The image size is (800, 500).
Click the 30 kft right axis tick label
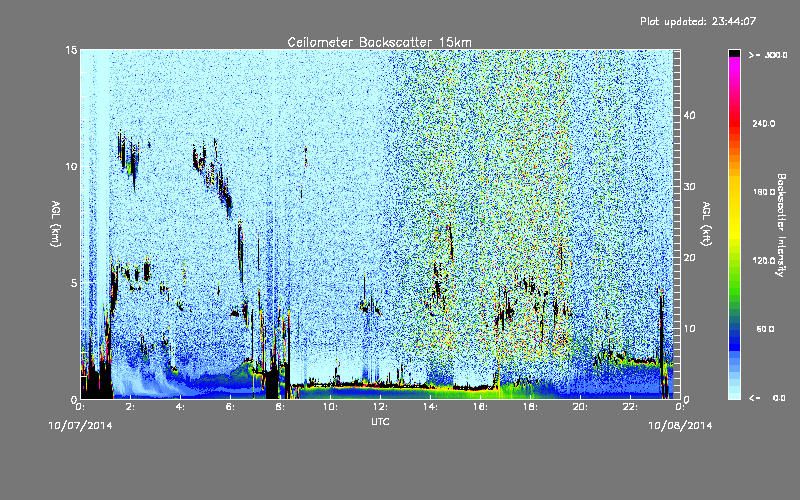[x=689, y=186]
